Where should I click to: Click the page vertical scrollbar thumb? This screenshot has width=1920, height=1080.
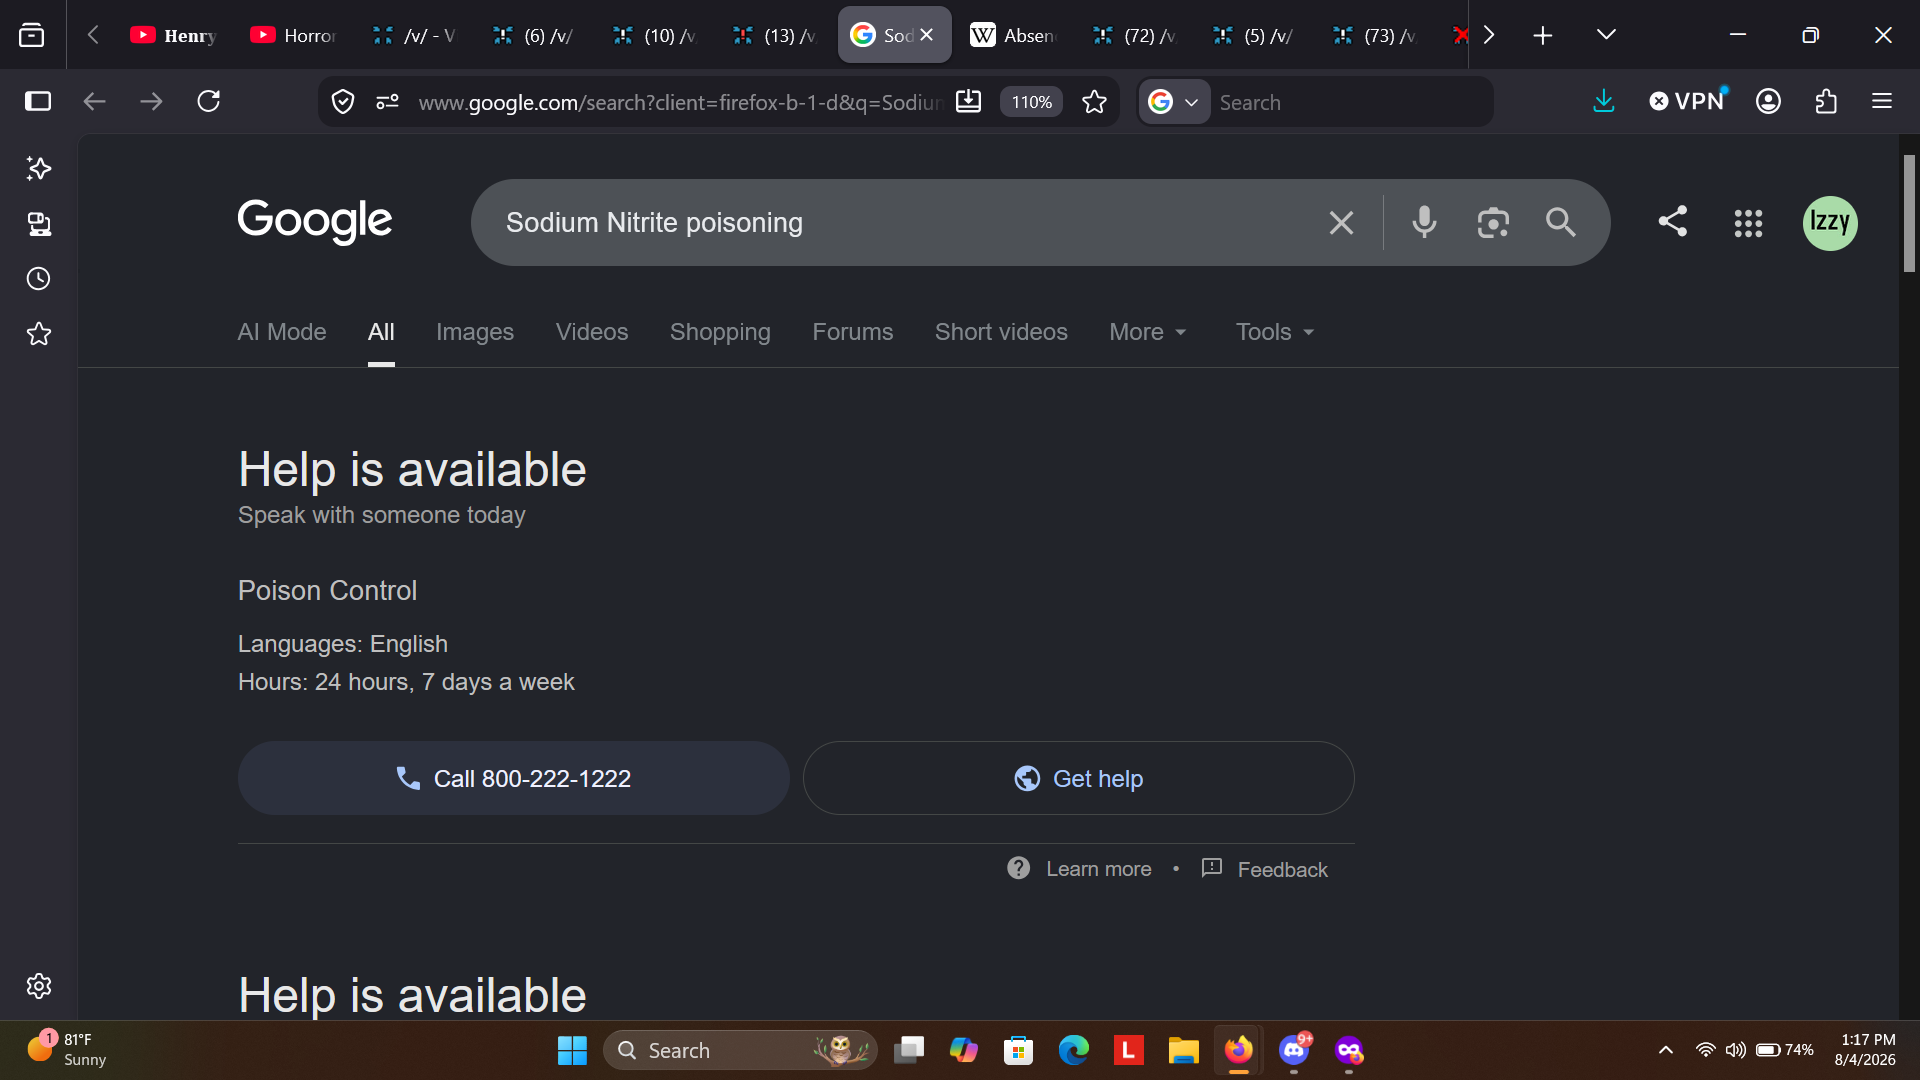(1909, 213)
